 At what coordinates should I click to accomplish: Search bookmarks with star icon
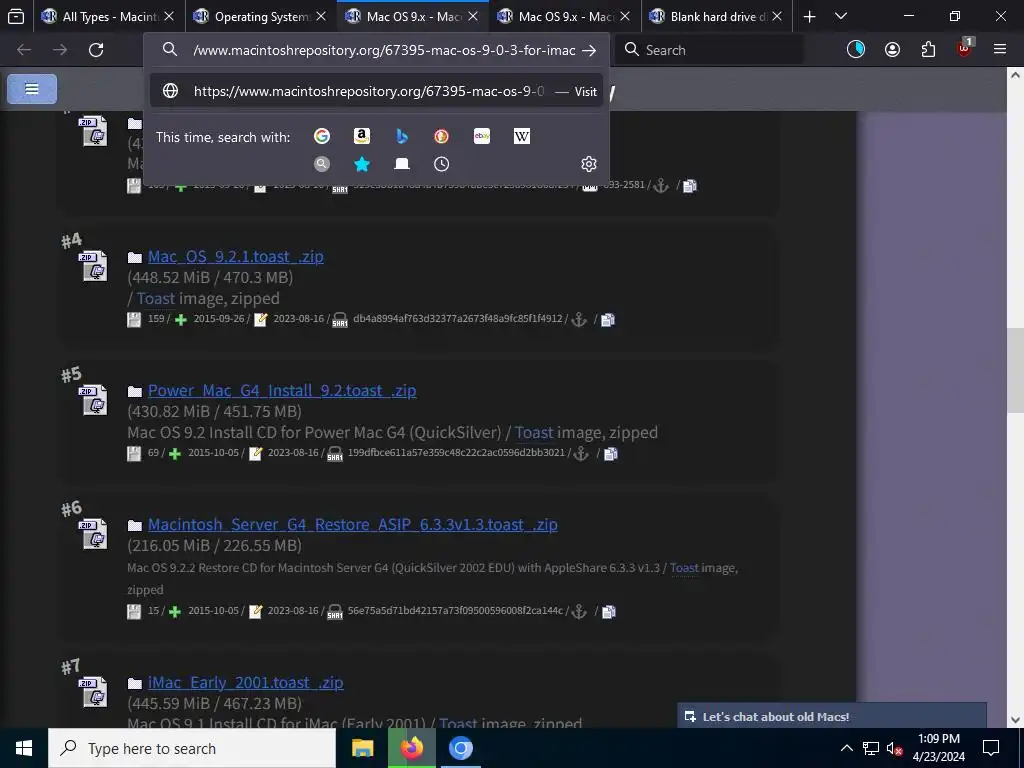pyautogui.click(x=362, y=164)
